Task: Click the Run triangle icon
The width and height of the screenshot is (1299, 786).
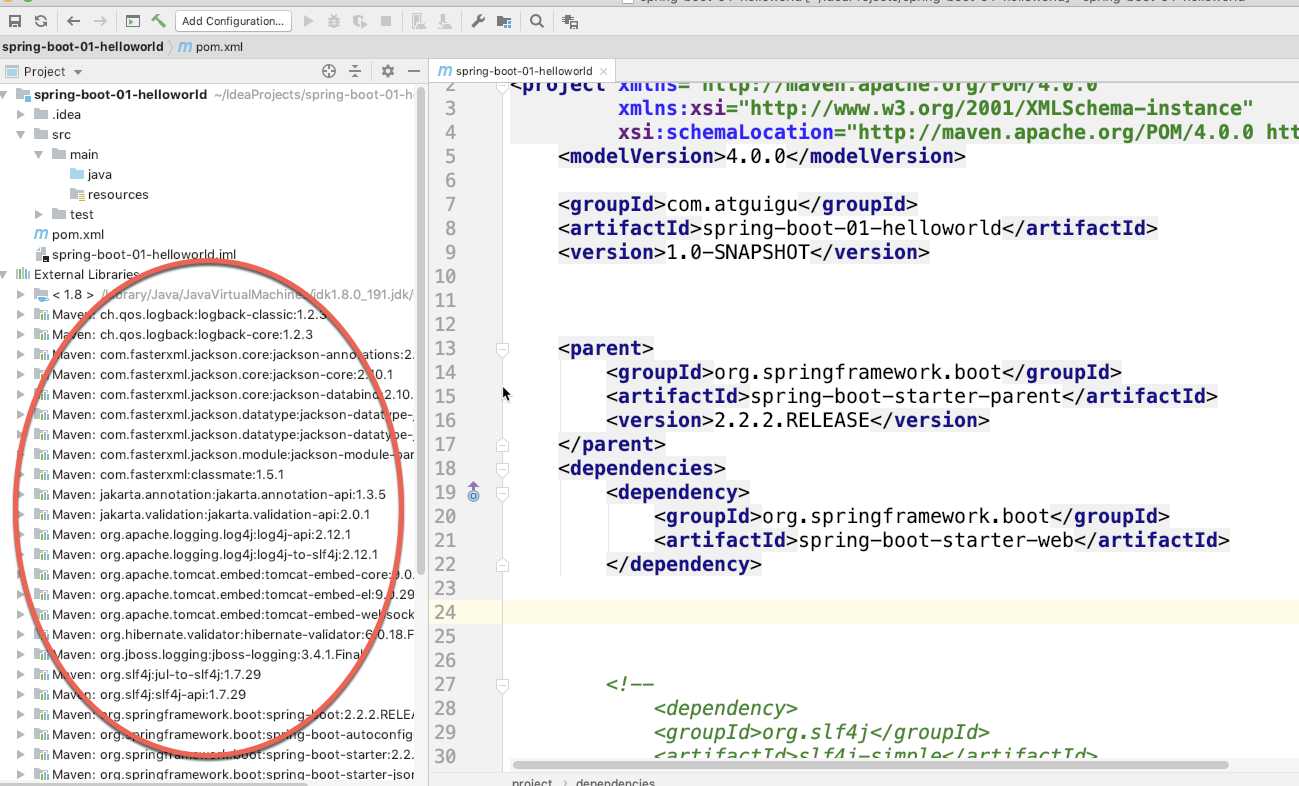Action: tap(308, 21)
